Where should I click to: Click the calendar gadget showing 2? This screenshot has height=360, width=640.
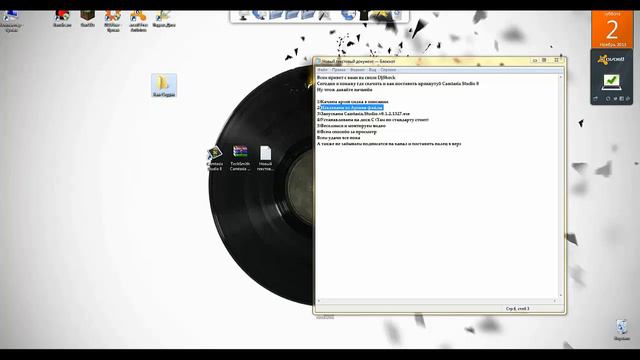pyautogui.click(x=611, y=30)
